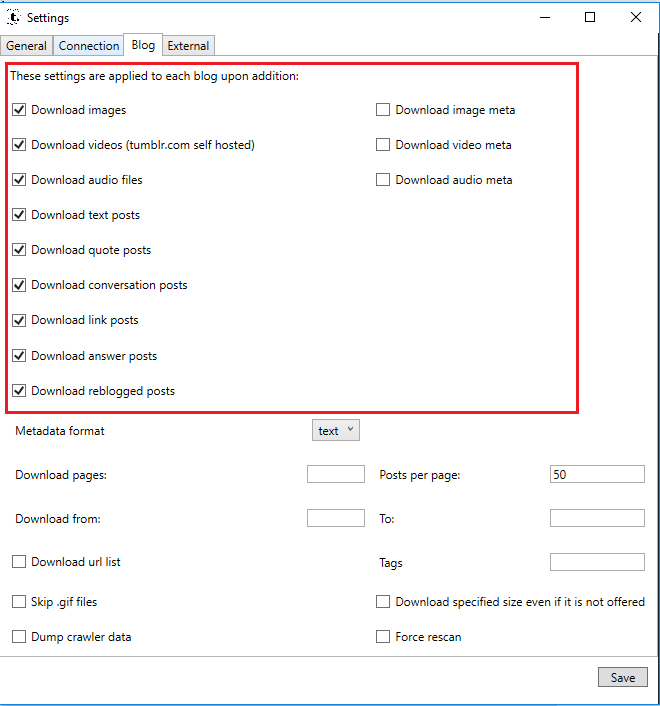Maximize the Settings window
The width and height of the screenshot is (660, 706).
pos(590,17)
